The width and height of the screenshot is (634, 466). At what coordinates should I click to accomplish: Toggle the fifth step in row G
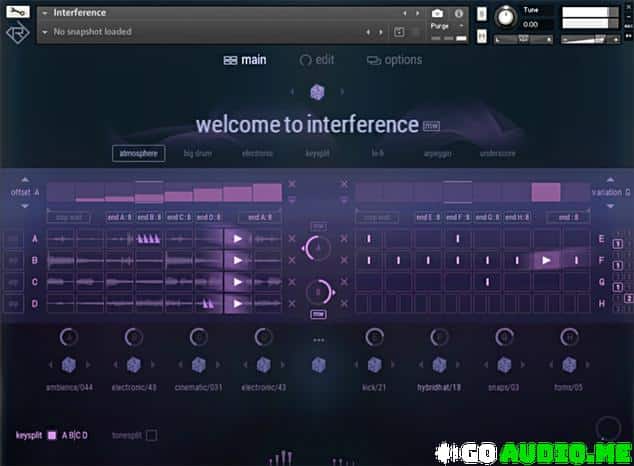coord(487,282)
